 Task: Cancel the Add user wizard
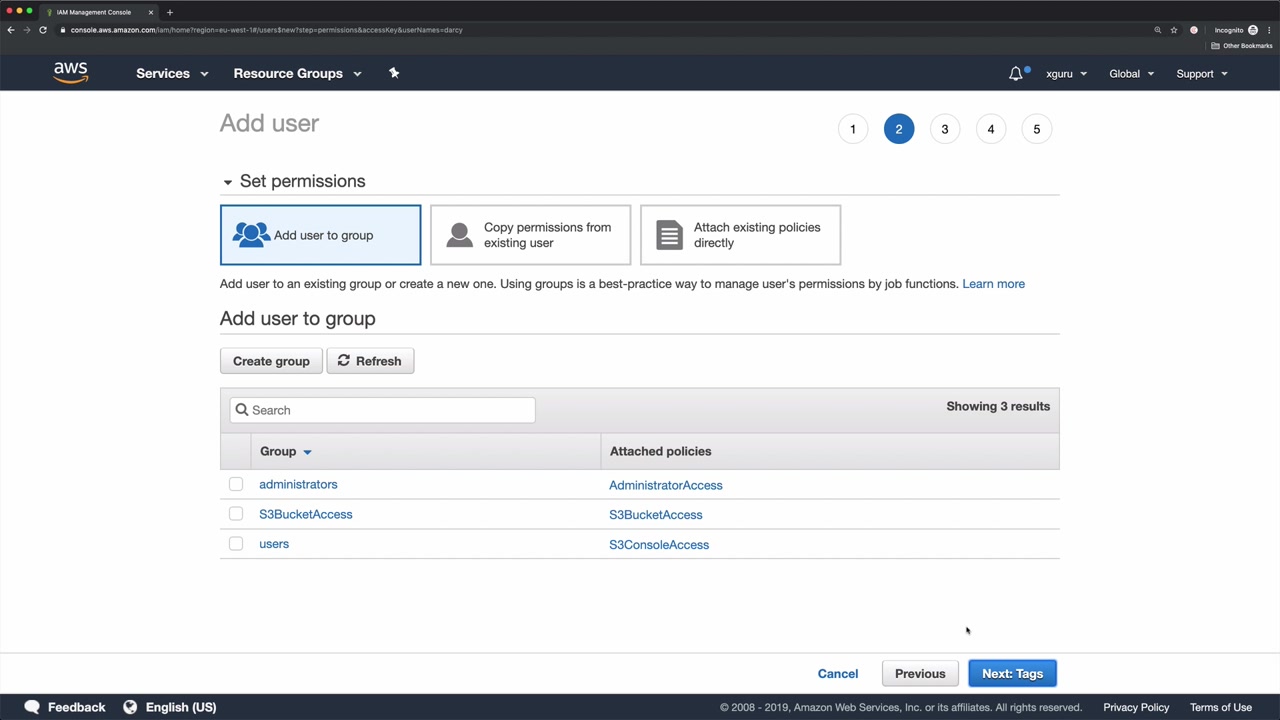[x=838, y=674]
